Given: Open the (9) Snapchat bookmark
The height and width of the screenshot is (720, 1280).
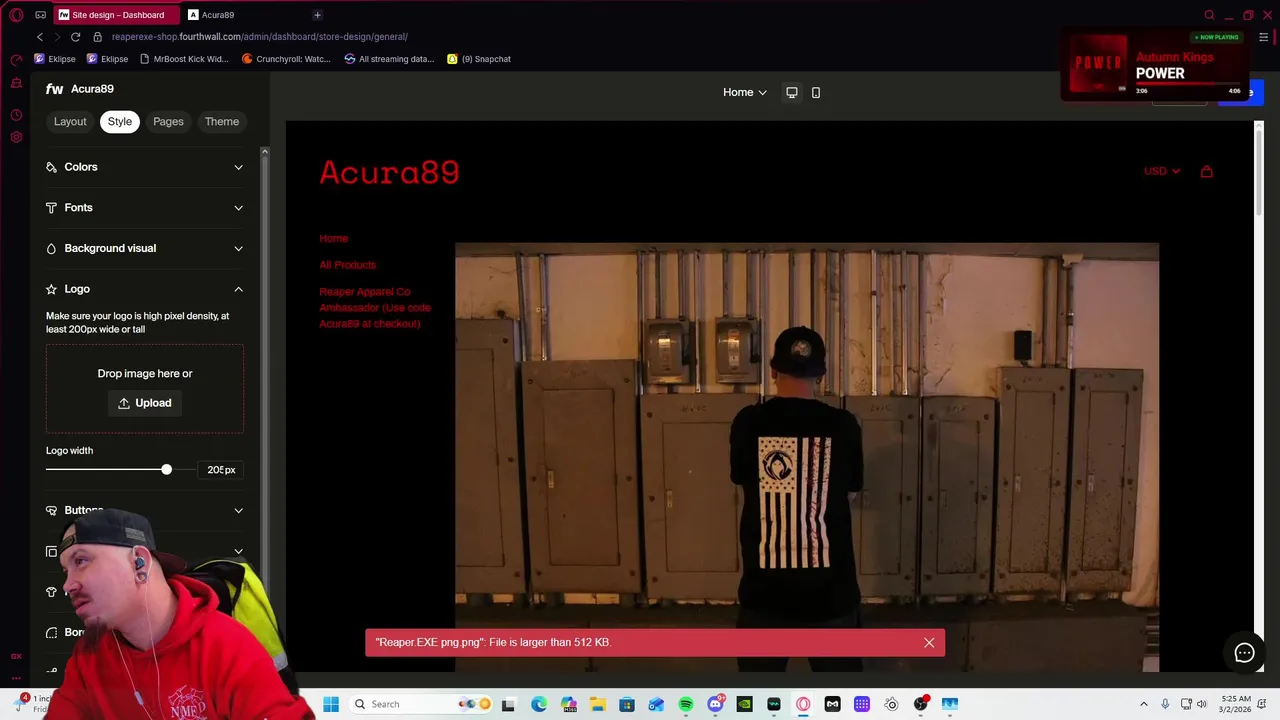Looking at the screenshot, I should click(479, 59).
